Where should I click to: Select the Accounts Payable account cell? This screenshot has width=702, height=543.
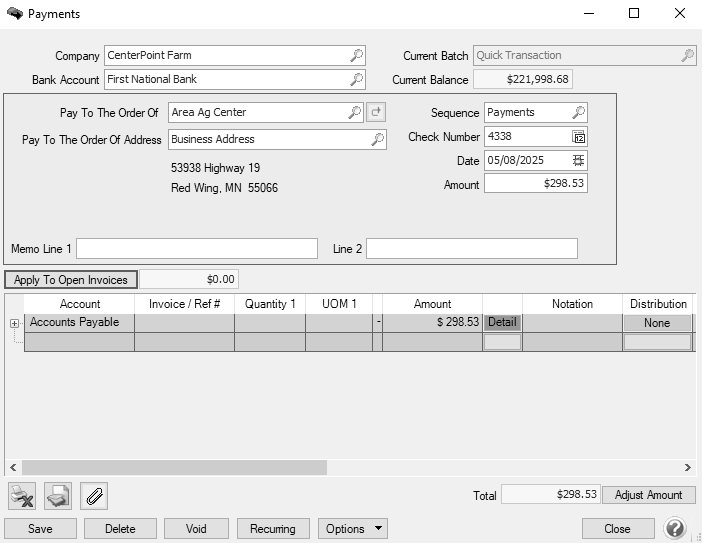[79, 322]
